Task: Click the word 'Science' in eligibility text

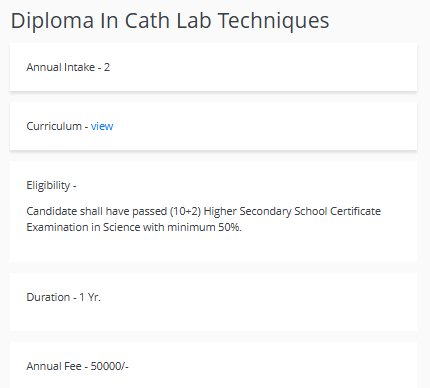Action: [122, 227]
